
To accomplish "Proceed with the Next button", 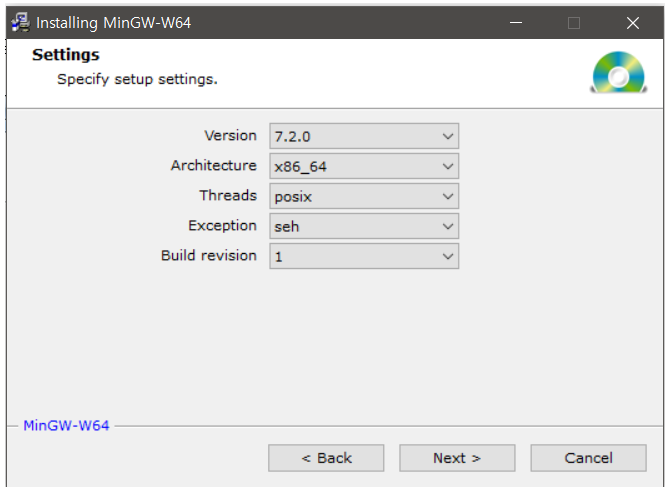I will tap(457, 458).
